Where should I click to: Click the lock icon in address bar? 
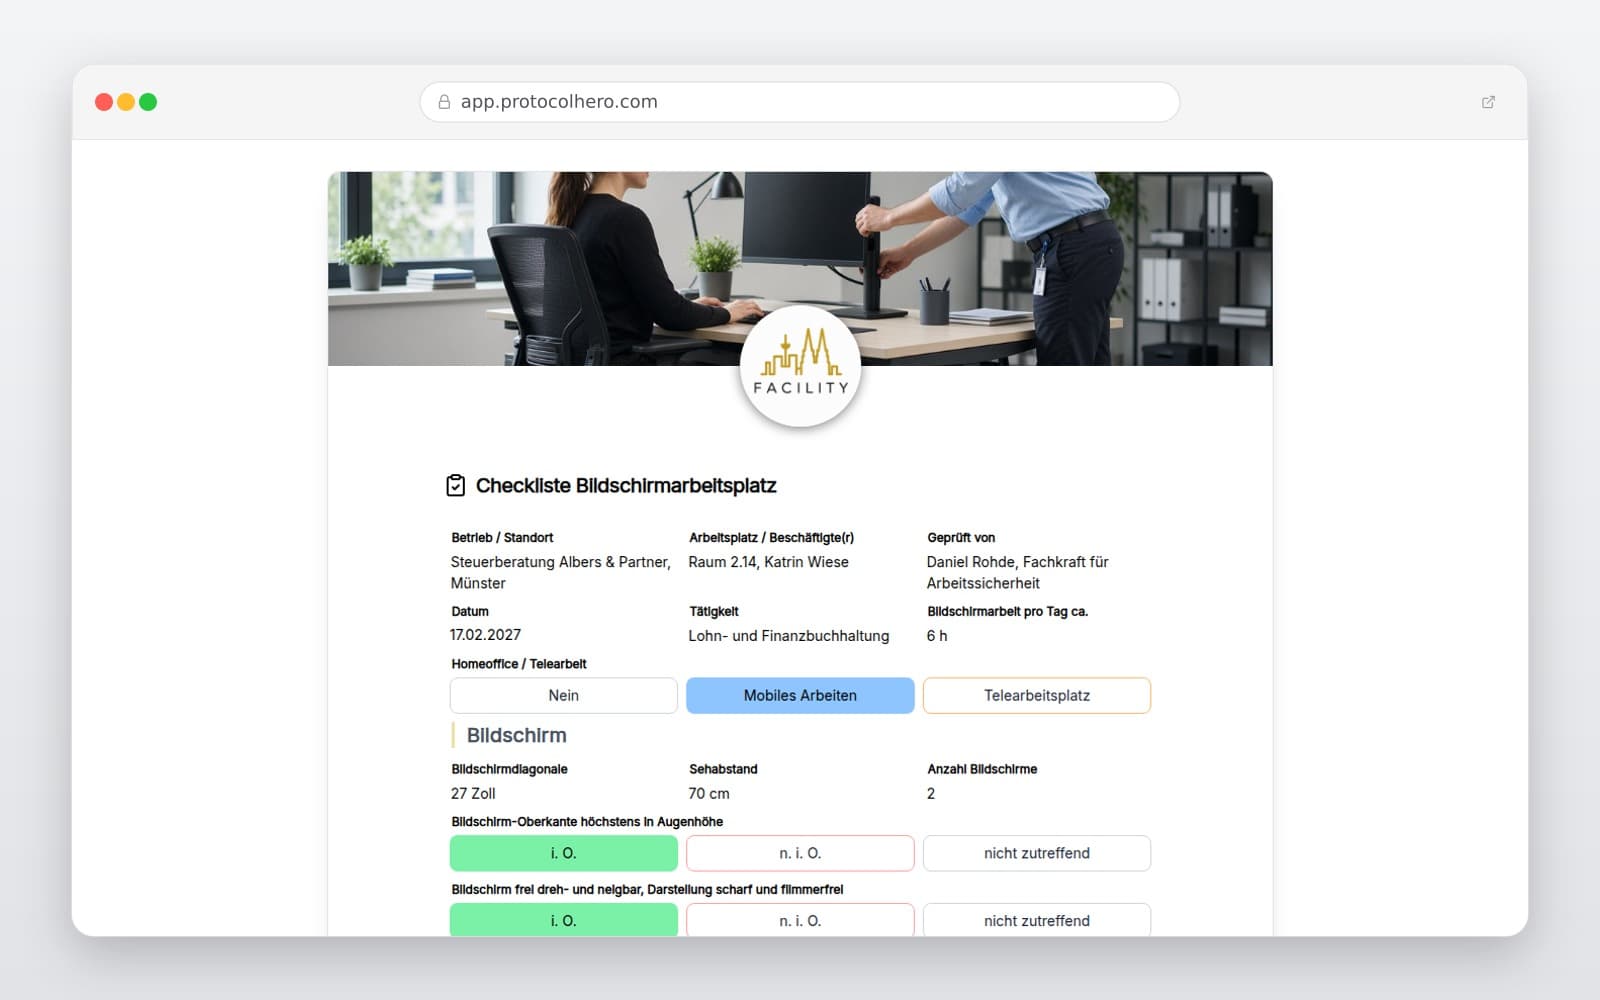[x=444, y=102]
